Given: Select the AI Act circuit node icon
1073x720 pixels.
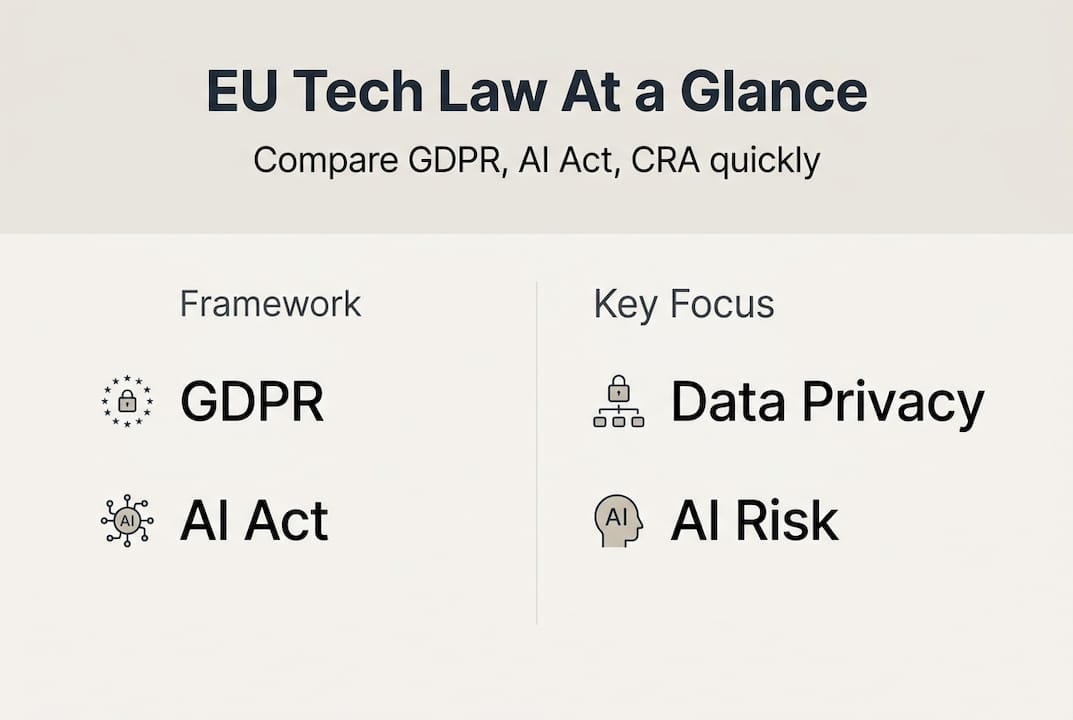Looking at the screenshot, I should [x=127, y=520].
